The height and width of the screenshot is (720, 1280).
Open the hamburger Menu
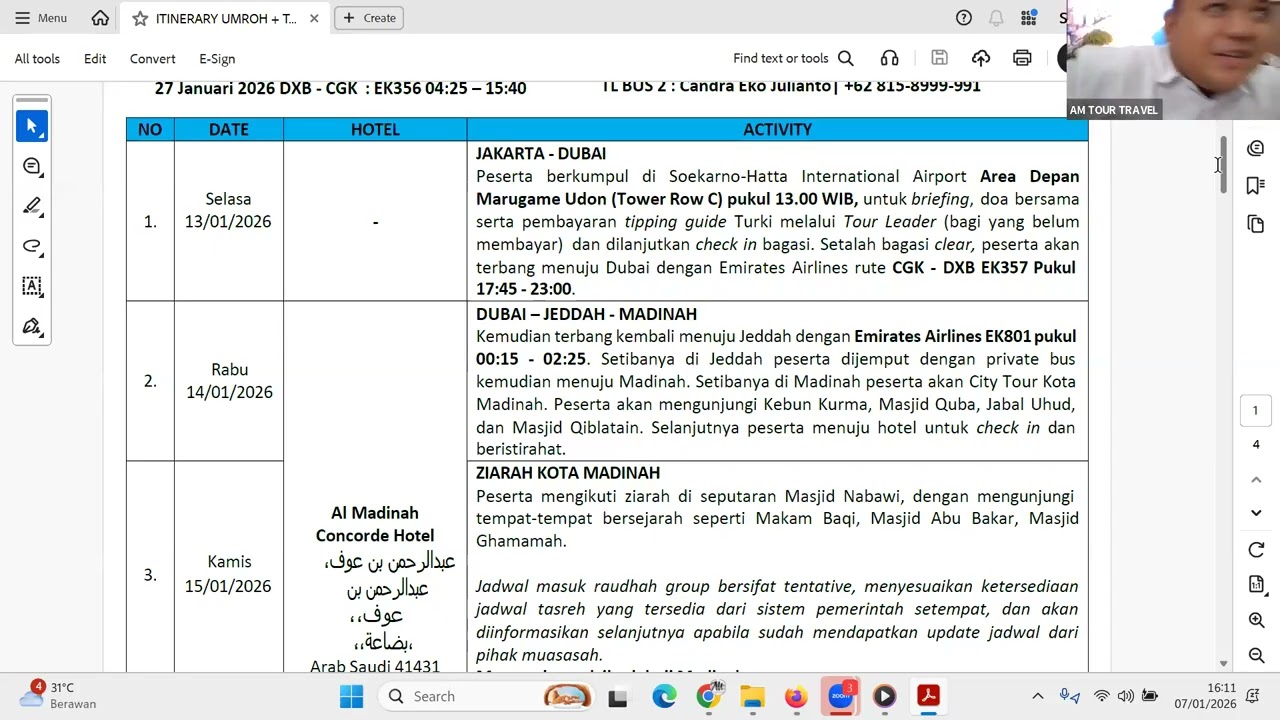pos(41,18)
